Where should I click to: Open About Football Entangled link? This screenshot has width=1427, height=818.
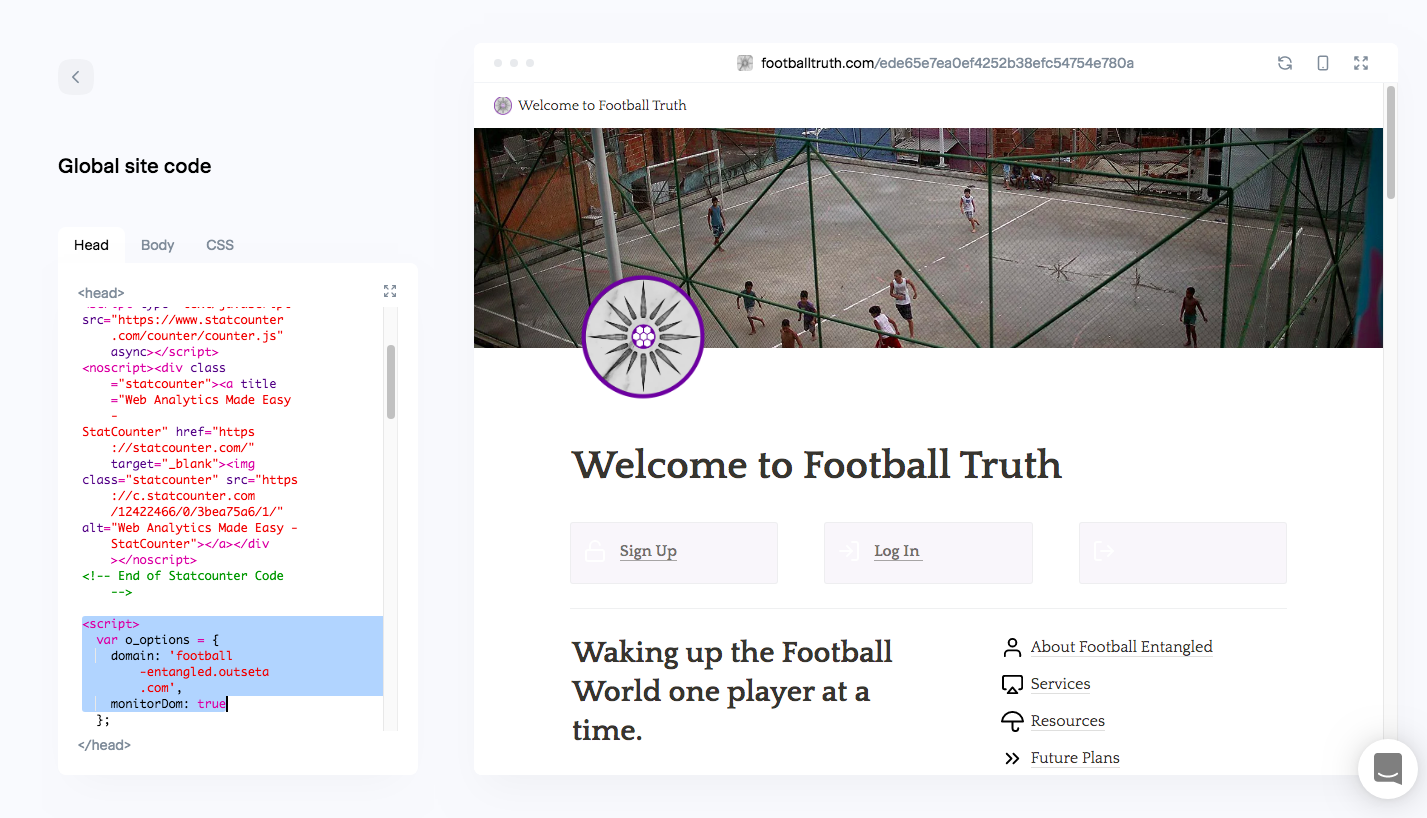(1121, 647)
